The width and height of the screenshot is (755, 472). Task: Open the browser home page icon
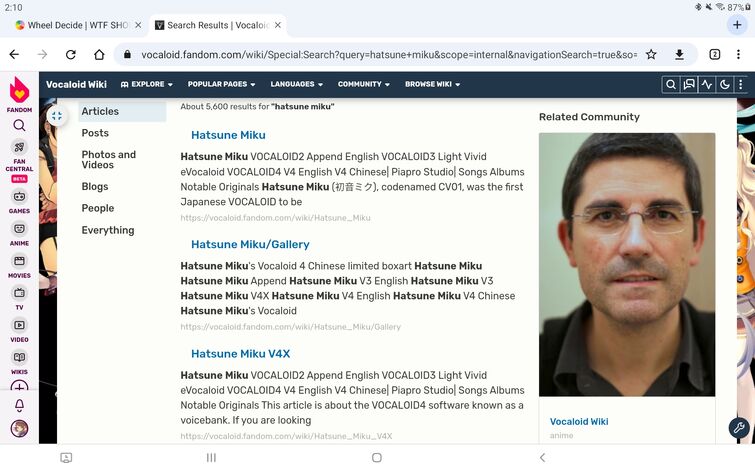pos(99,54)
